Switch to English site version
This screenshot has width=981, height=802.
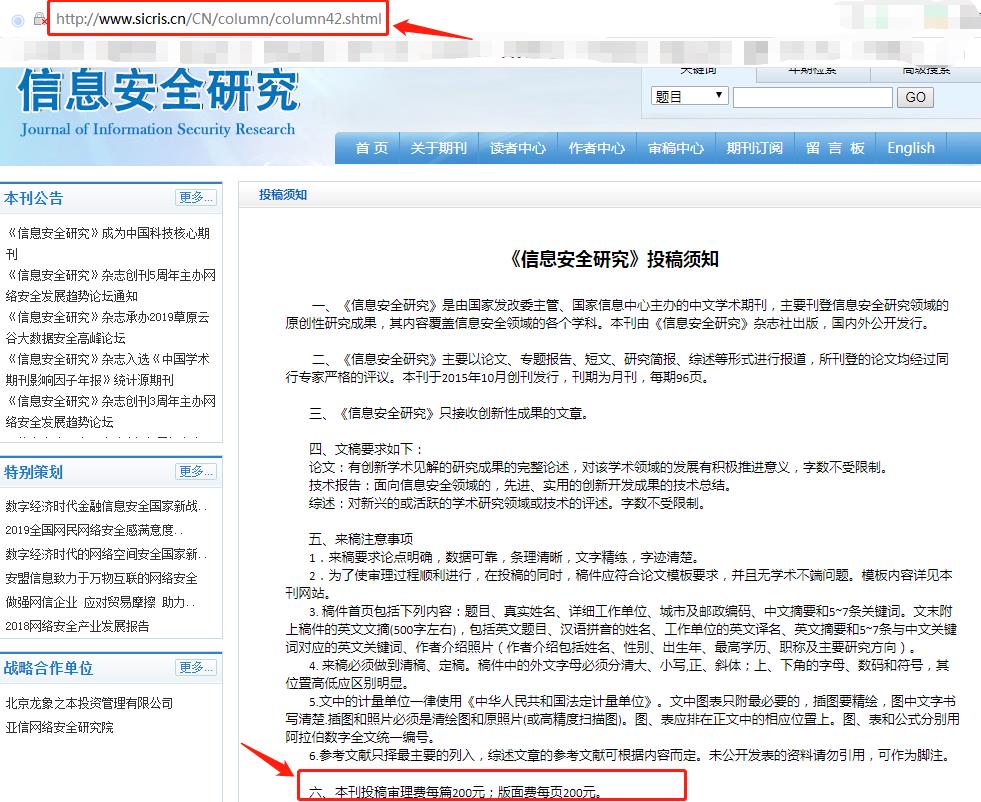tap(910, 148)
